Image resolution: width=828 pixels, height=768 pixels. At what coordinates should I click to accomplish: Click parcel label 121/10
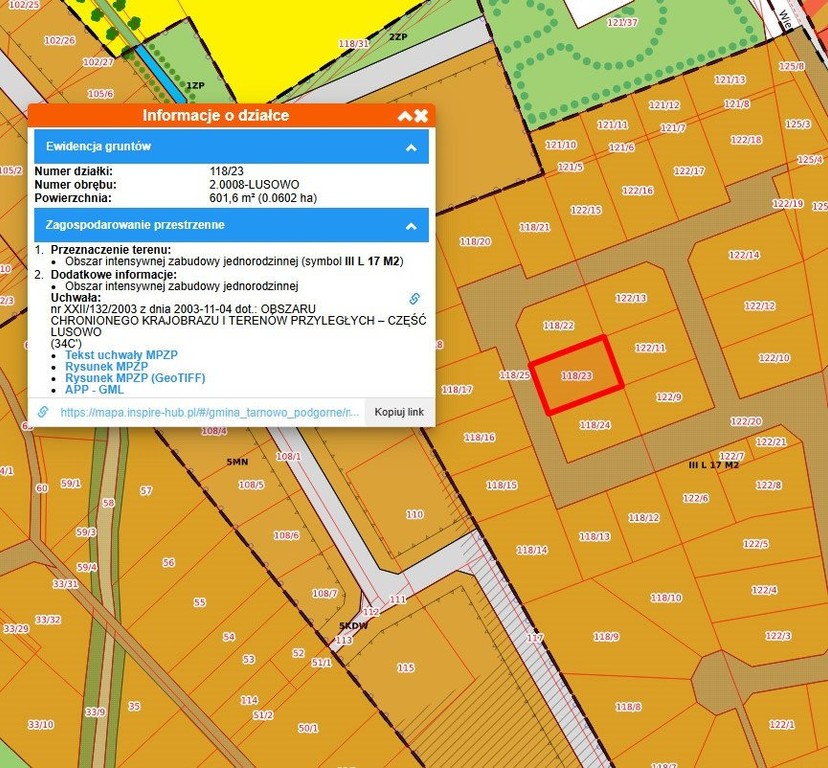[x=561, y=145]
